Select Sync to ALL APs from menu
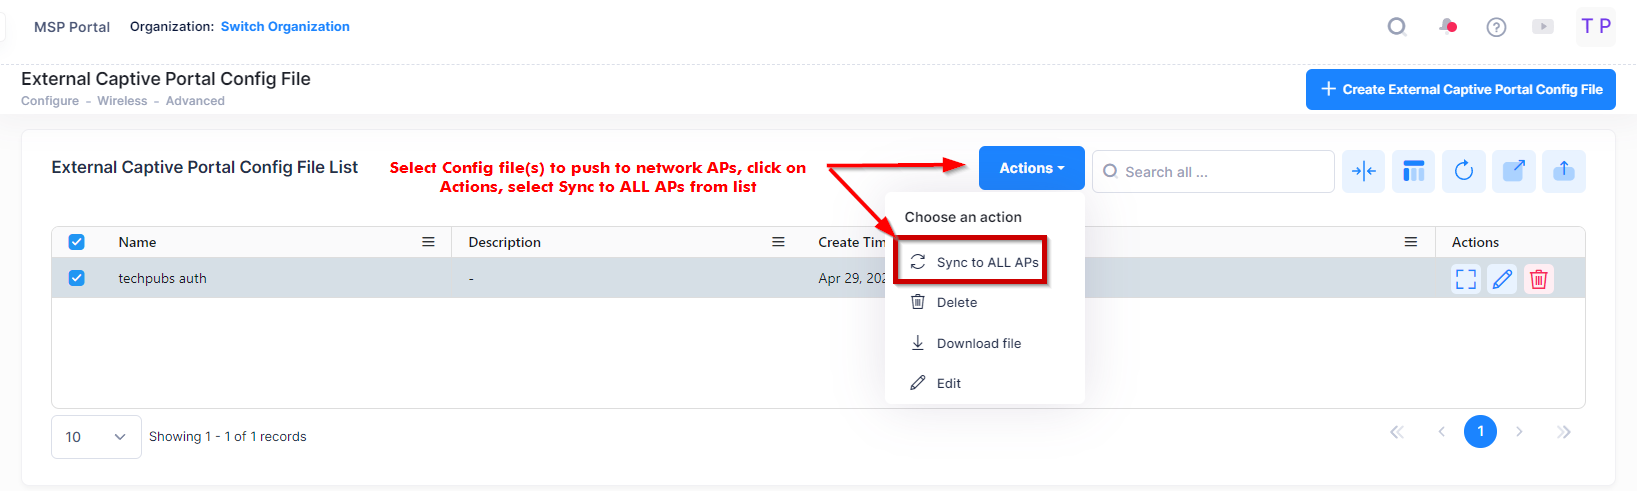1637x491 pixels. coord(986,262)
